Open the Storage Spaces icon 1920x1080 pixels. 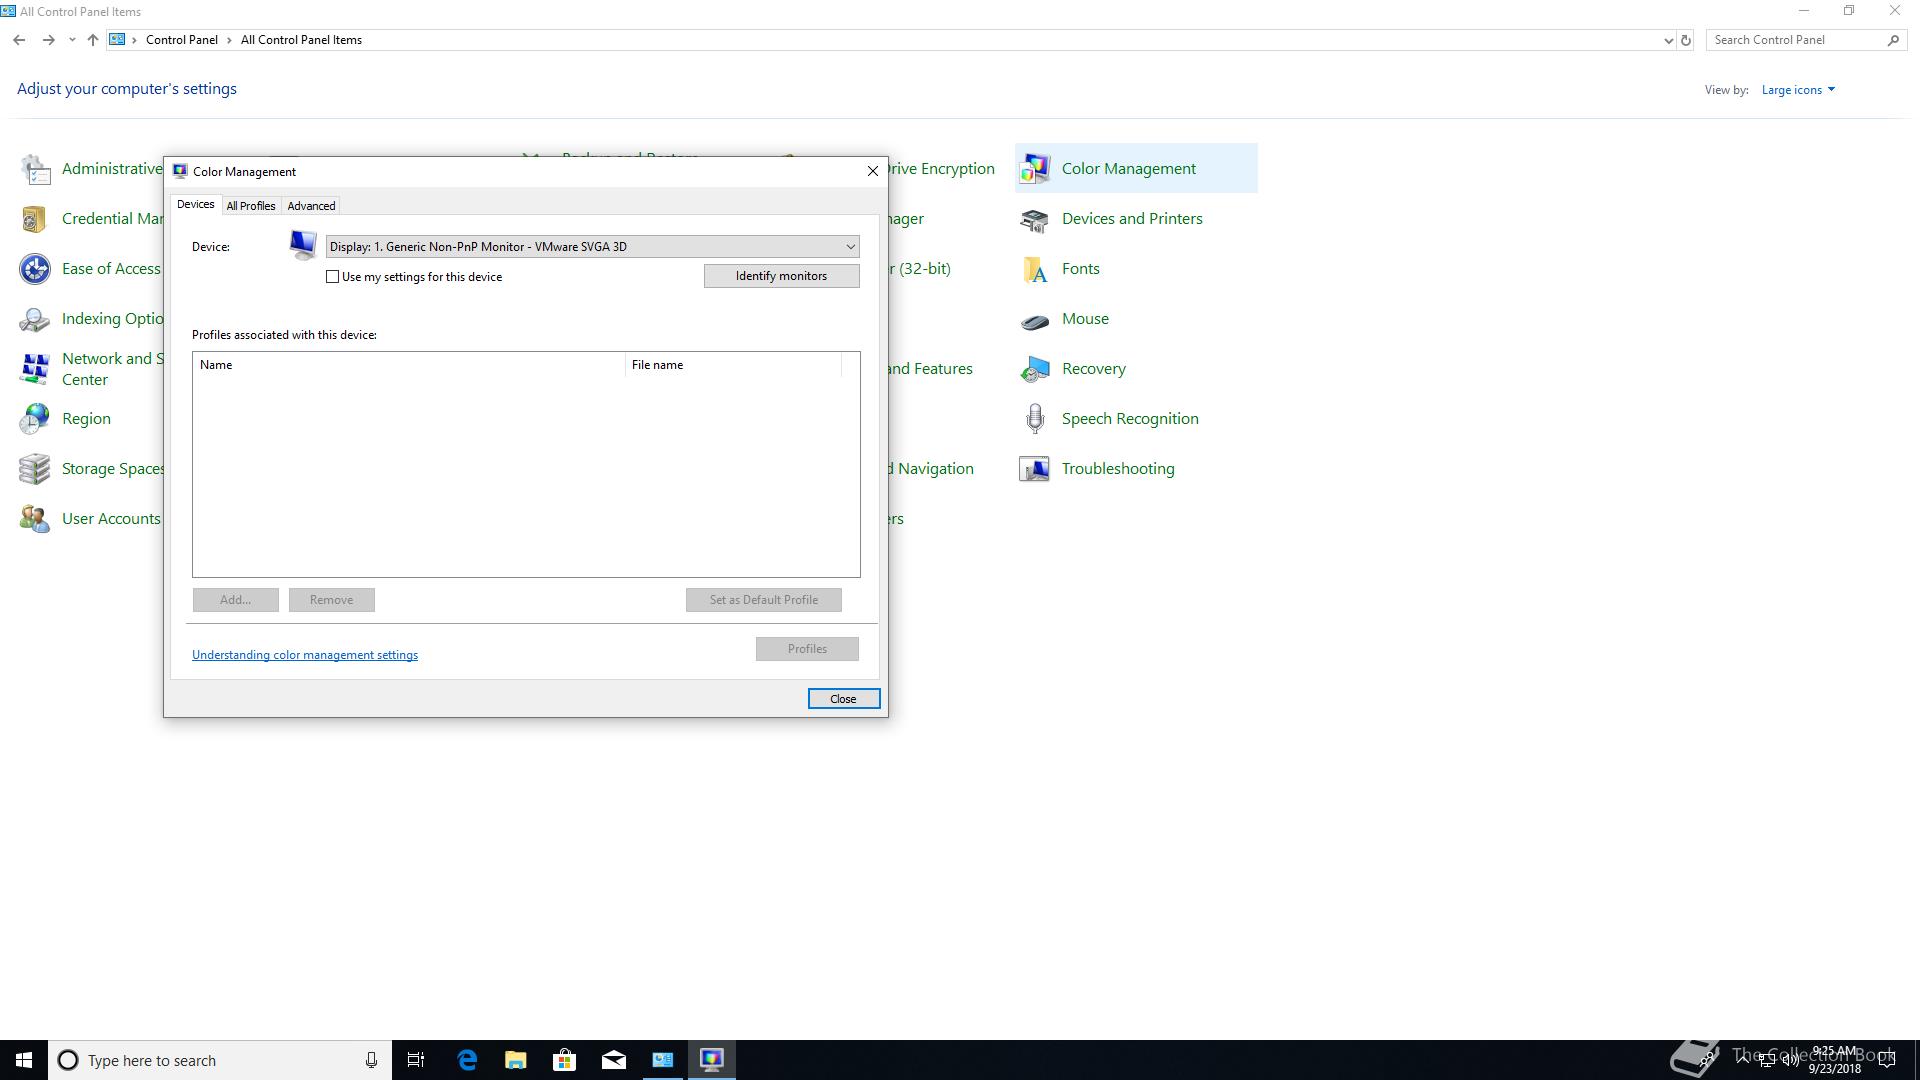click(x=35, y=469)
